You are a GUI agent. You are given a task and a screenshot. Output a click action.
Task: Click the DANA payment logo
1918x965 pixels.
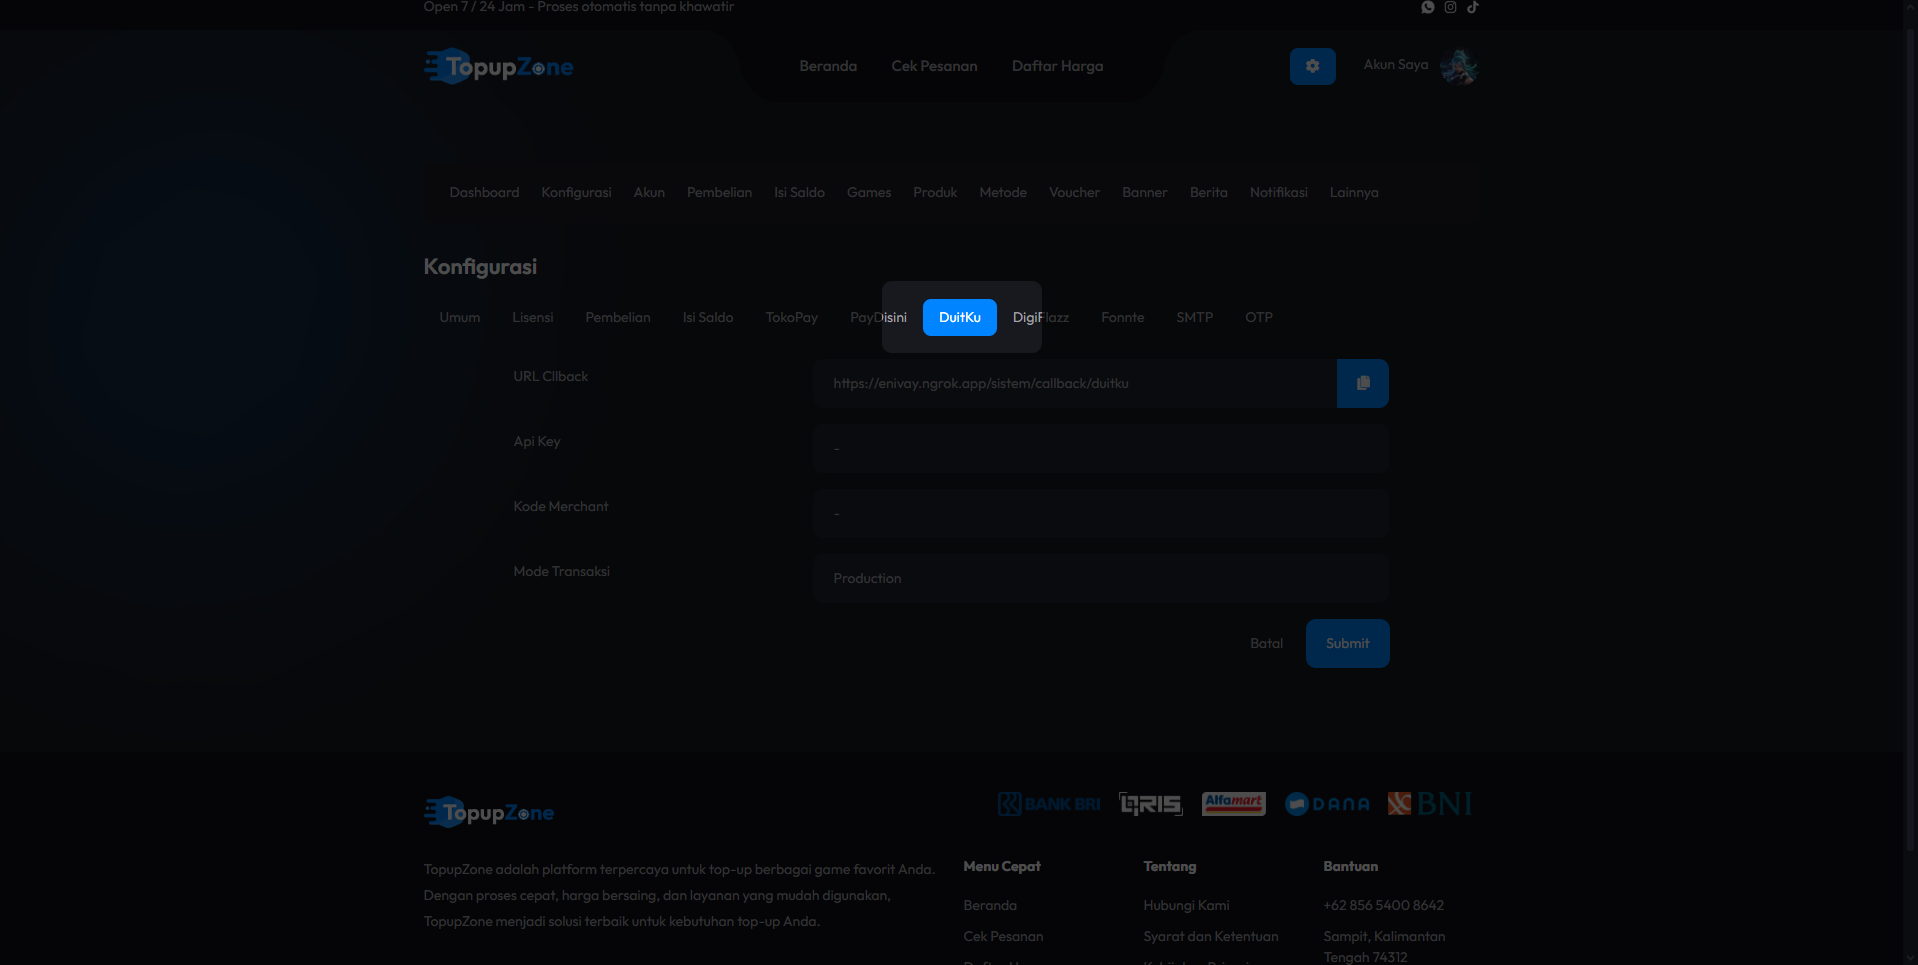1327,804
